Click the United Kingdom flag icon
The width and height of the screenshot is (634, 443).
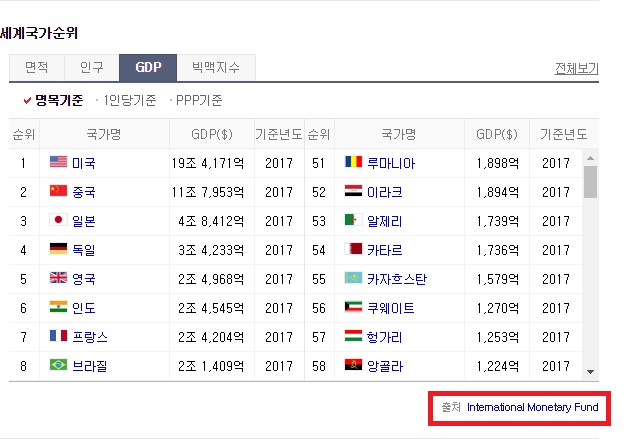click(58, 279)
